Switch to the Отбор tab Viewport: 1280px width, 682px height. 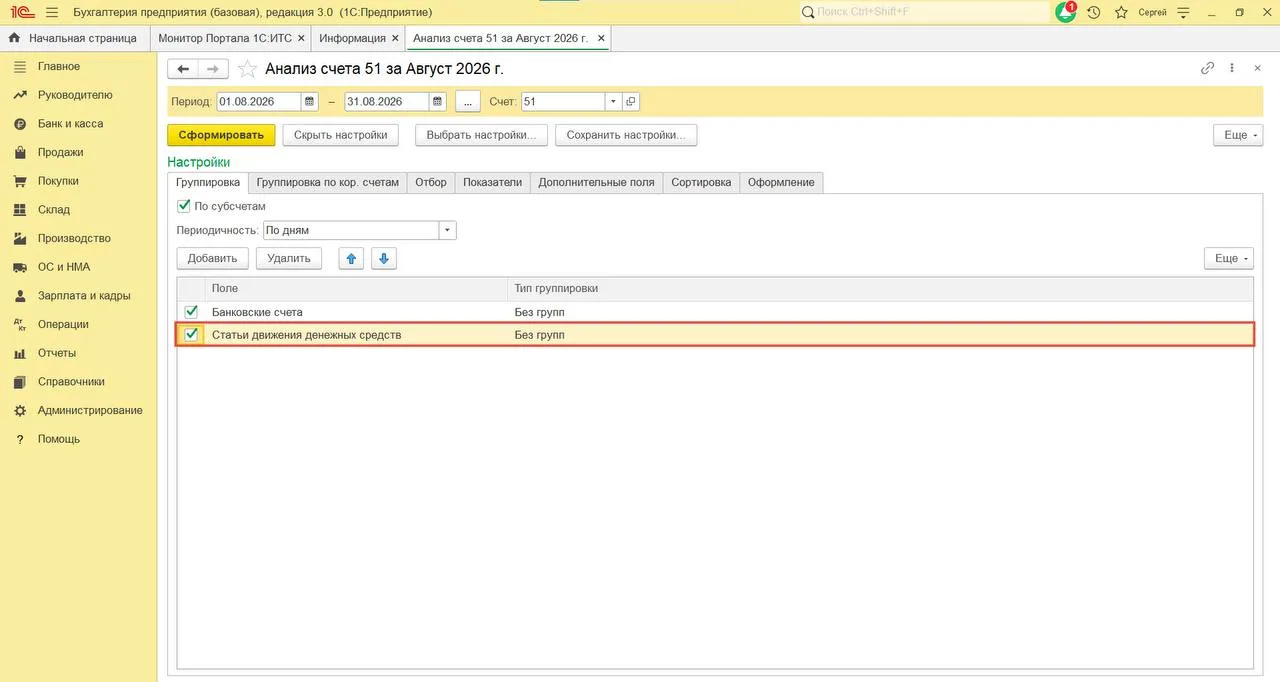pyautogui.click(x=431, y=182)
